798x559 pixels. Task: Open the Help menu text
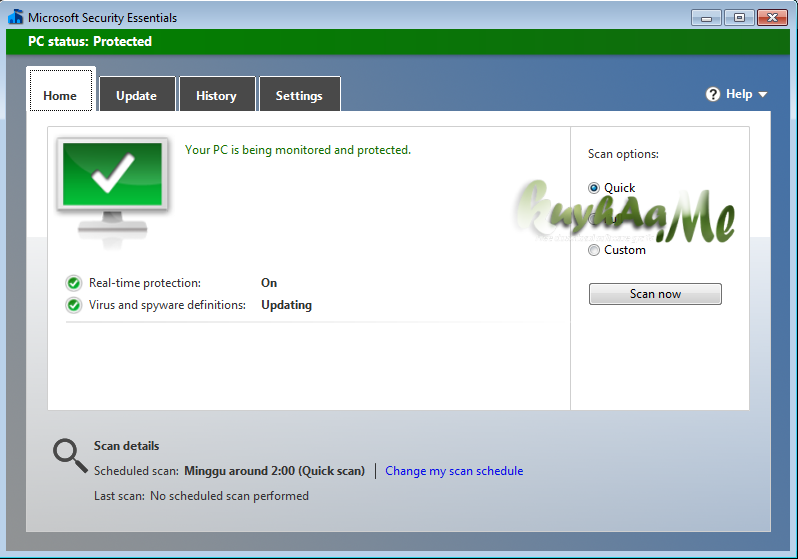pyautogui.click(x=739, y=94)
